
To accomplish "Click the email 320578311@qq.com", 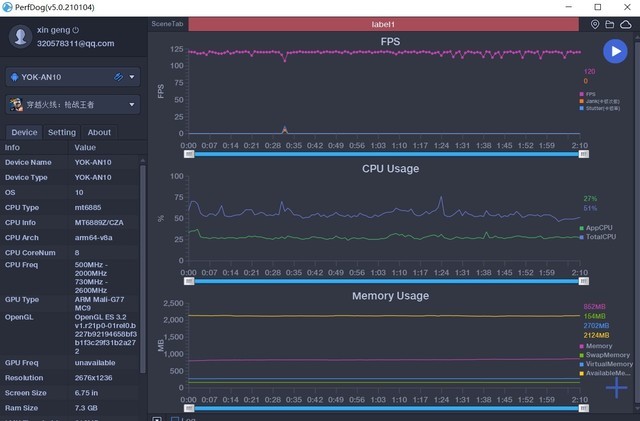I will pos(76,43).
